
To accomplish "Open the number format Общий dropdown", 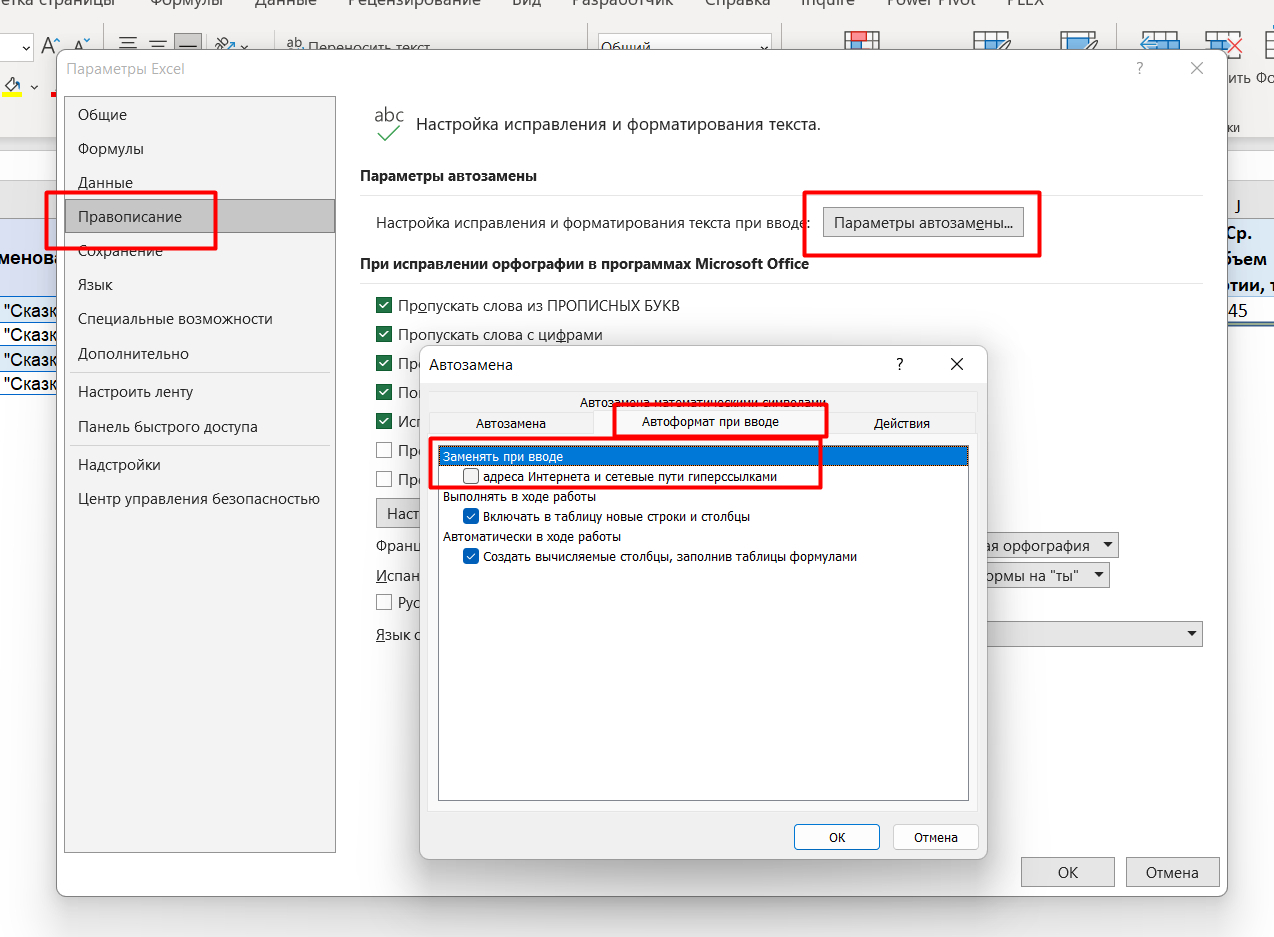I will 765,46.
